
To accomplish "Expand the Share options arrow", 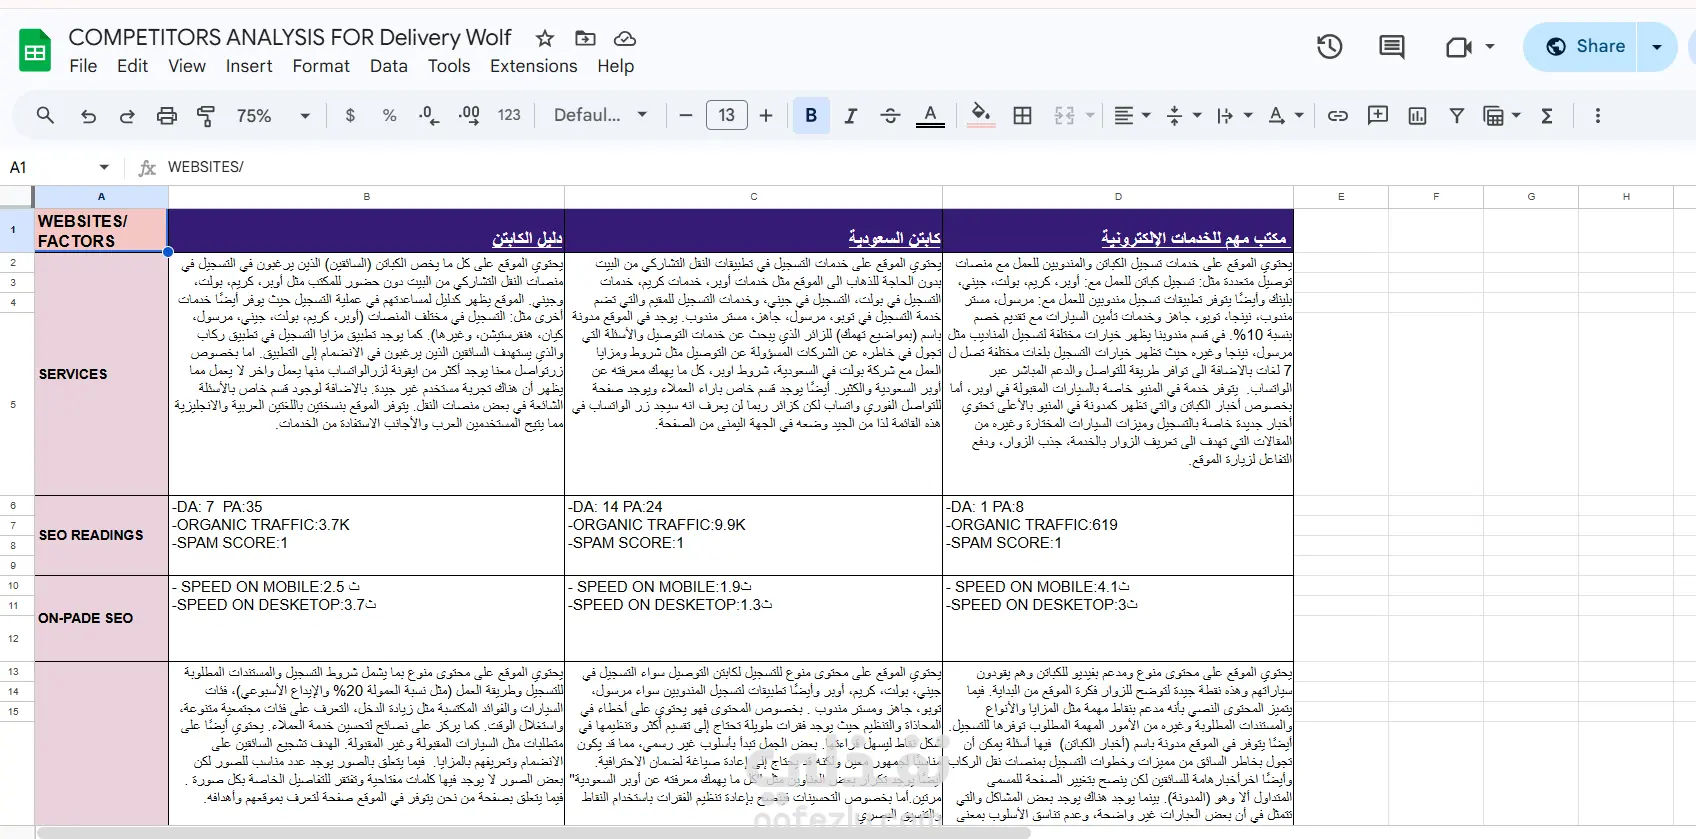I will 1657,47.
